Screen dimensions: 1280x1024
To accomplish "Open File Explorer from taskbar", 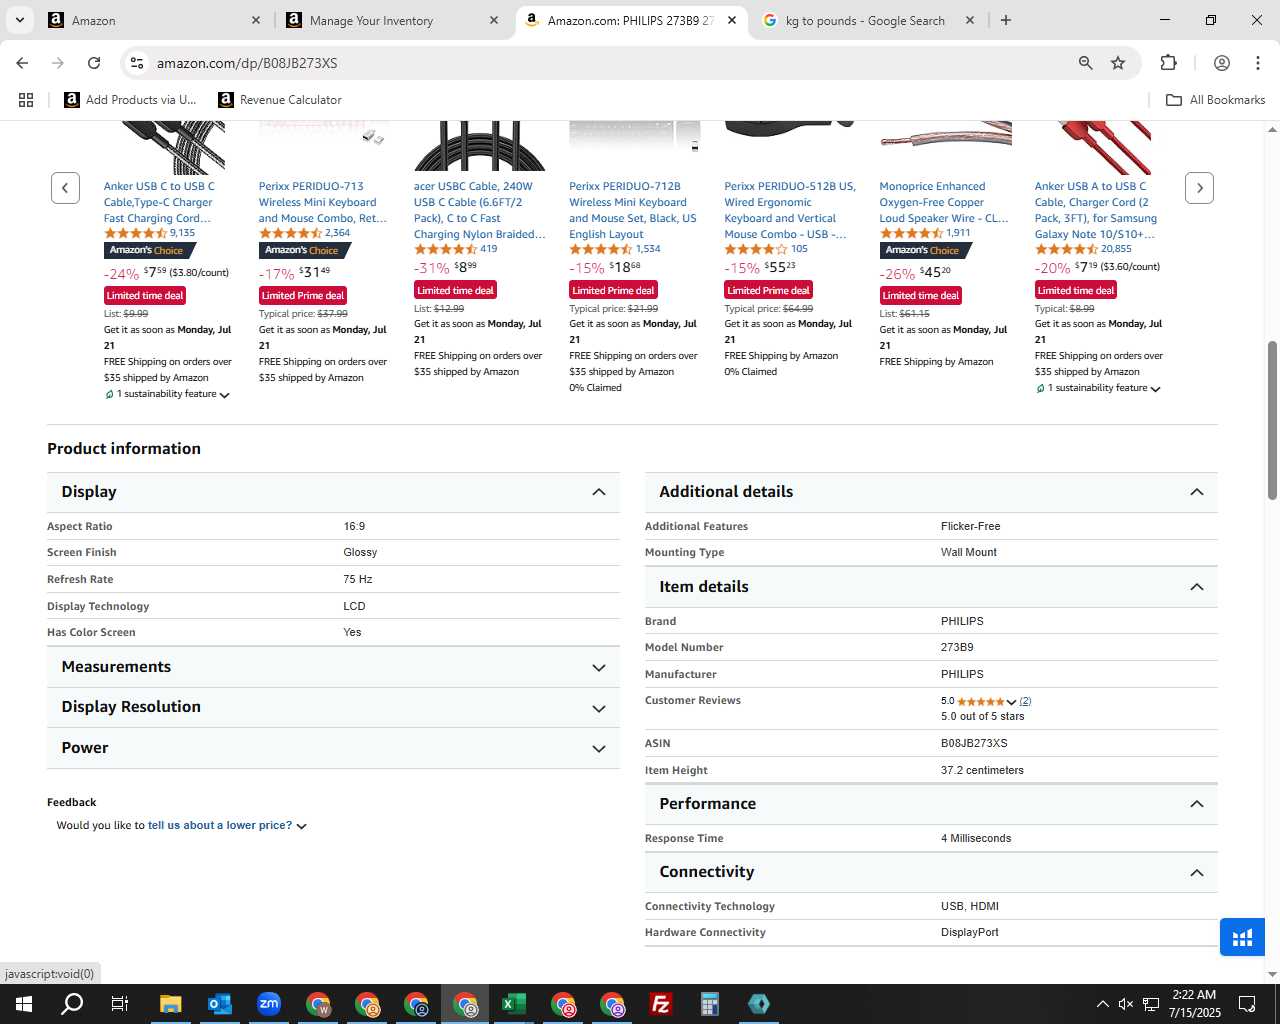I will [x=170, y=1004].
